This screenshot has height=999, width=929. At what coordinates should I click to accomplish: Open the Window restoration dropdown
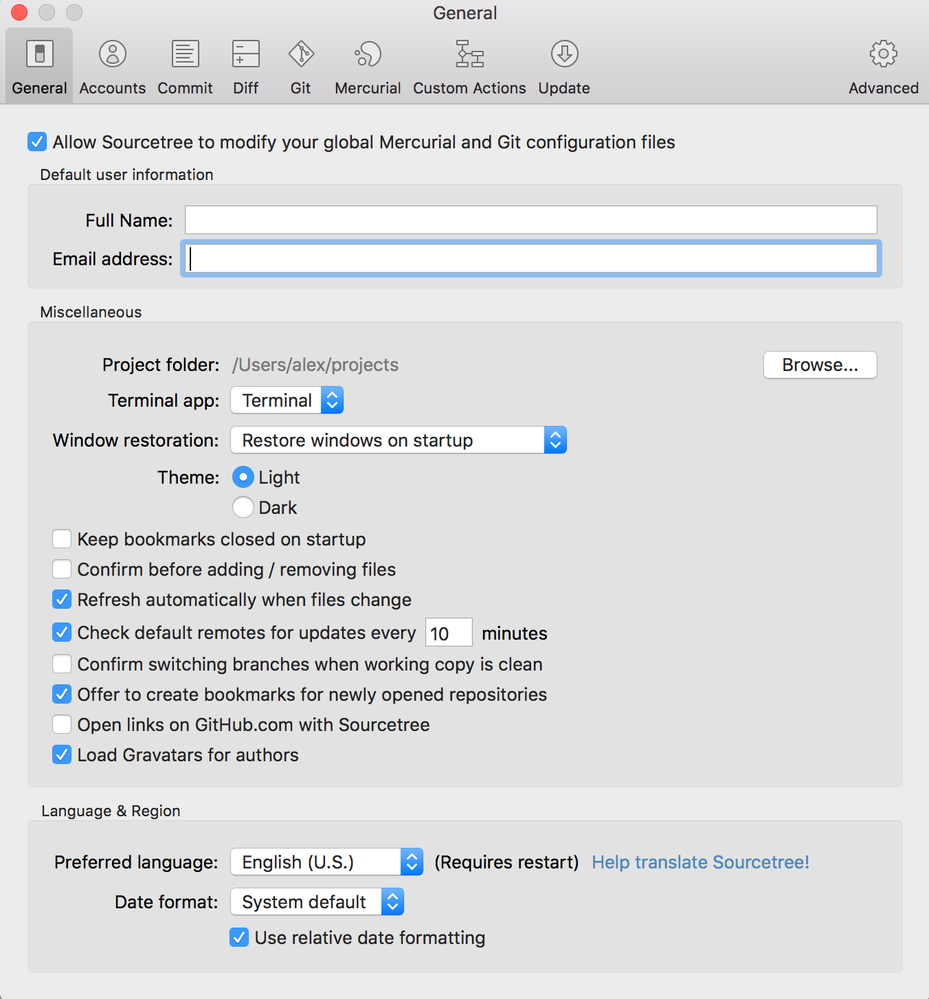[398, 440]
